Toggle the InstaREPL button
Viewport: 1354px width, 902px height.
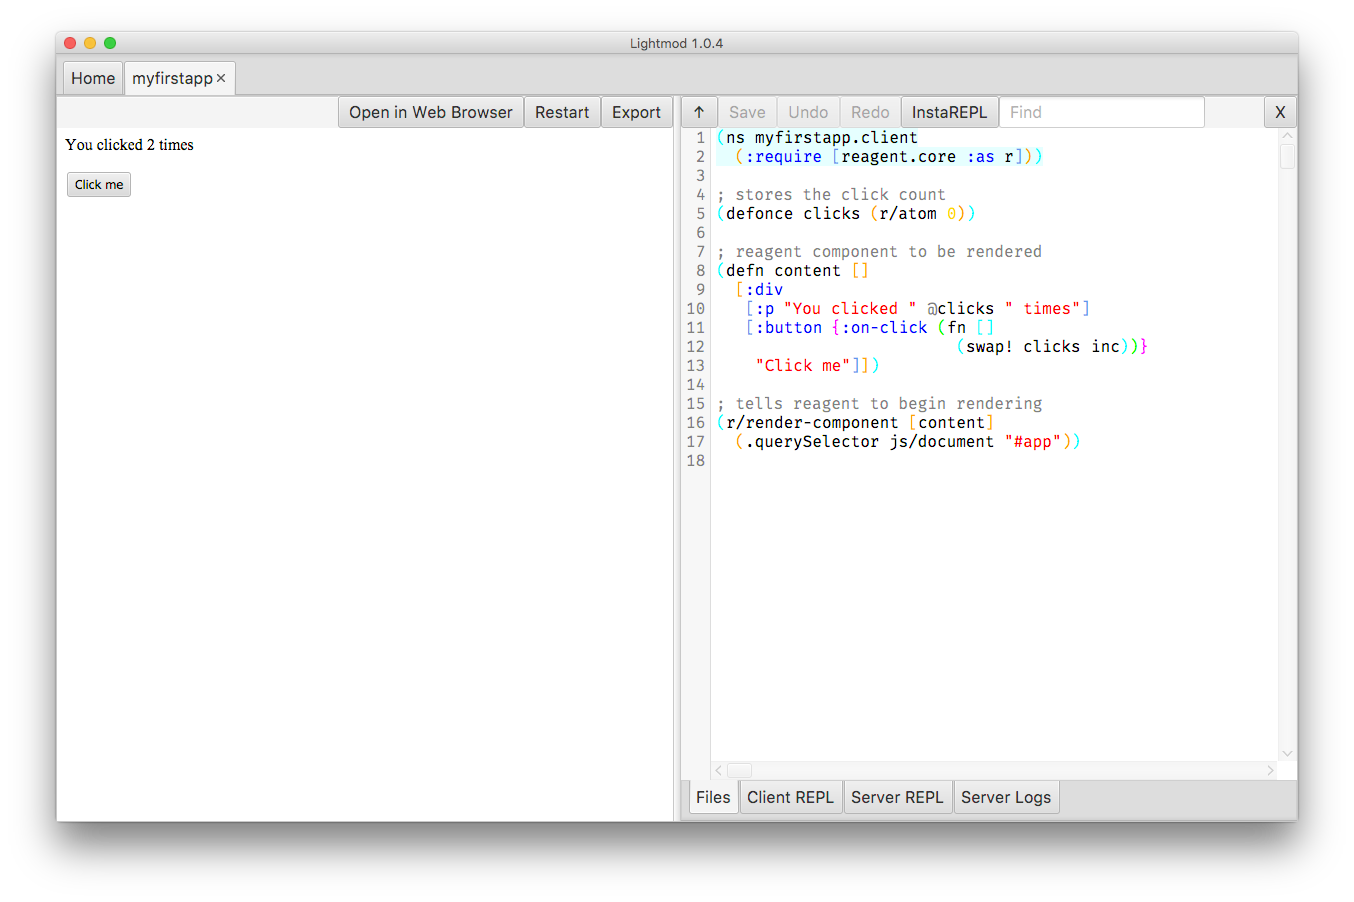(949, 112)
